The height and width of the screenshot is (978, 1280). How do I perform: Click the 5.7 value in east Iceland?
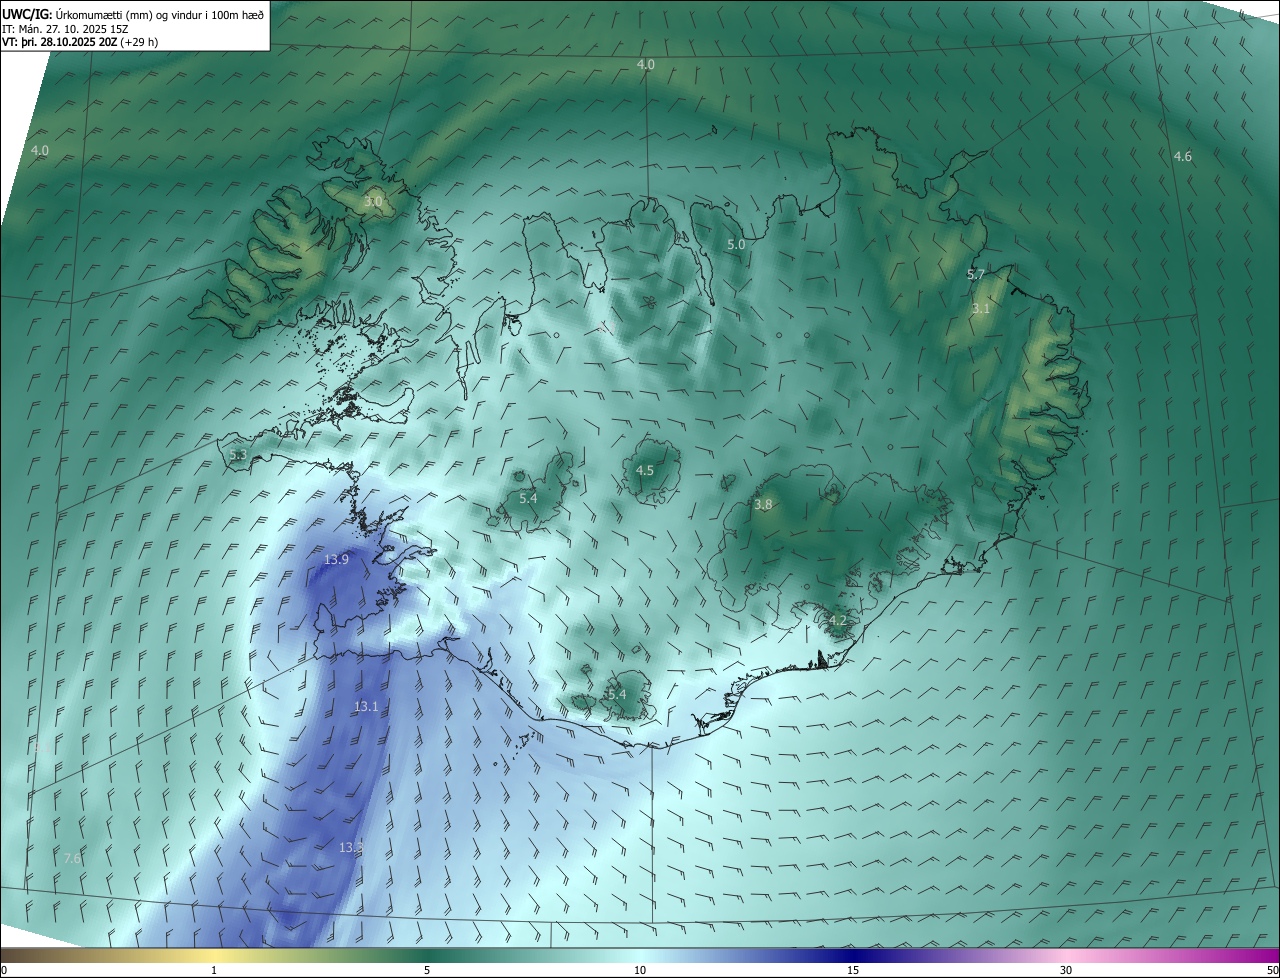pos(976,274)
